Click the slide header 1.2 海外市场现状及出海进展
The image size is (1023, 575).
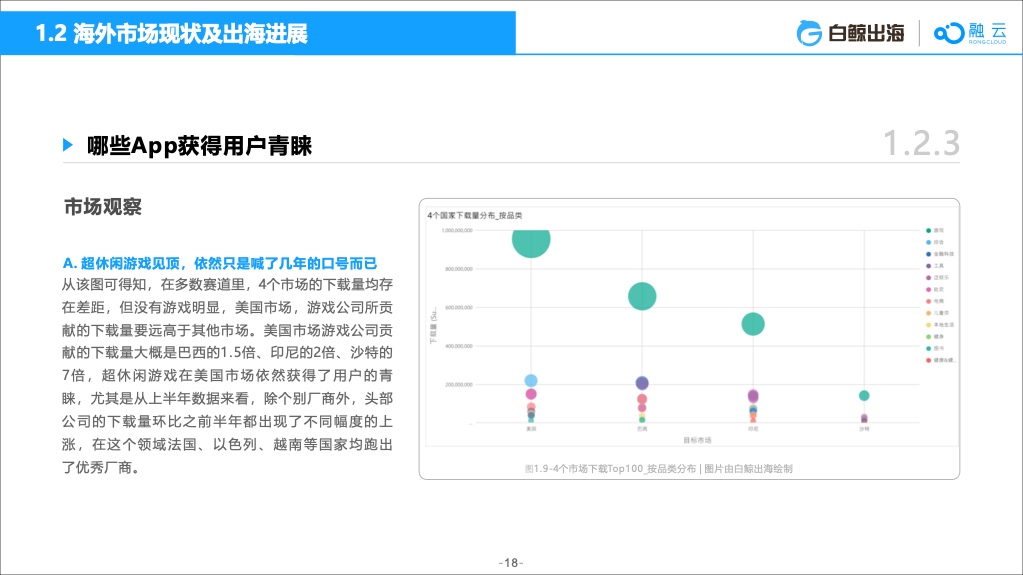[171, 33]
